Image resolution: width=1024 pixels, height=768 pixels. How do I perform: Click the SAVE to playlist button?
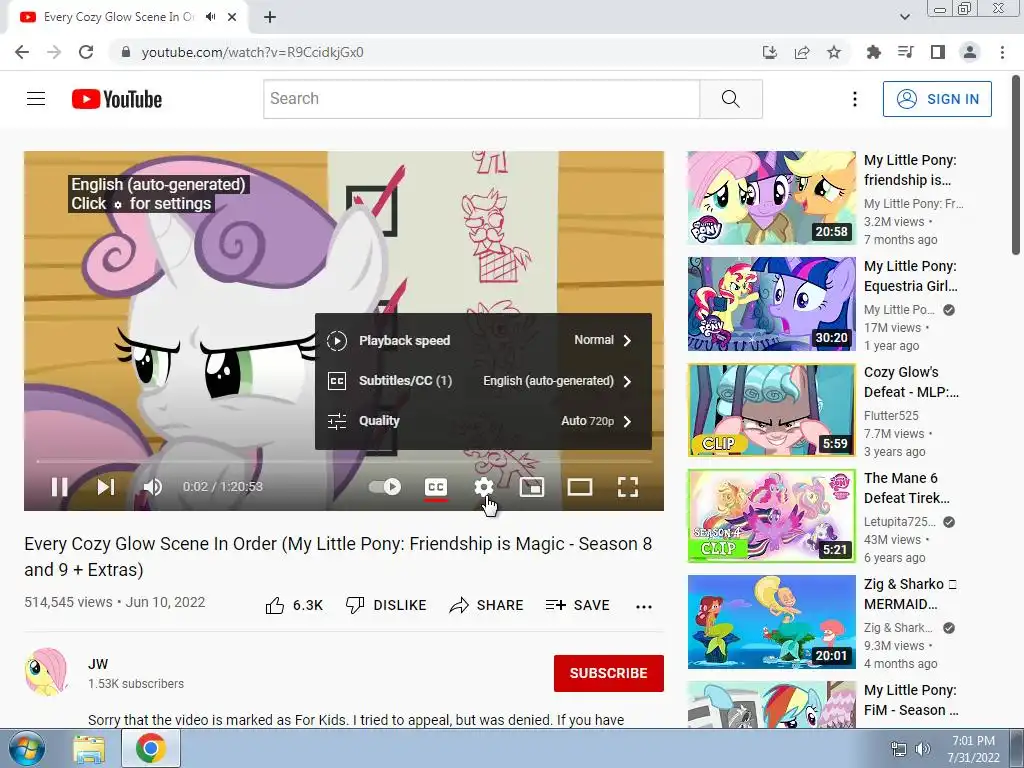(x=578, y=605)
